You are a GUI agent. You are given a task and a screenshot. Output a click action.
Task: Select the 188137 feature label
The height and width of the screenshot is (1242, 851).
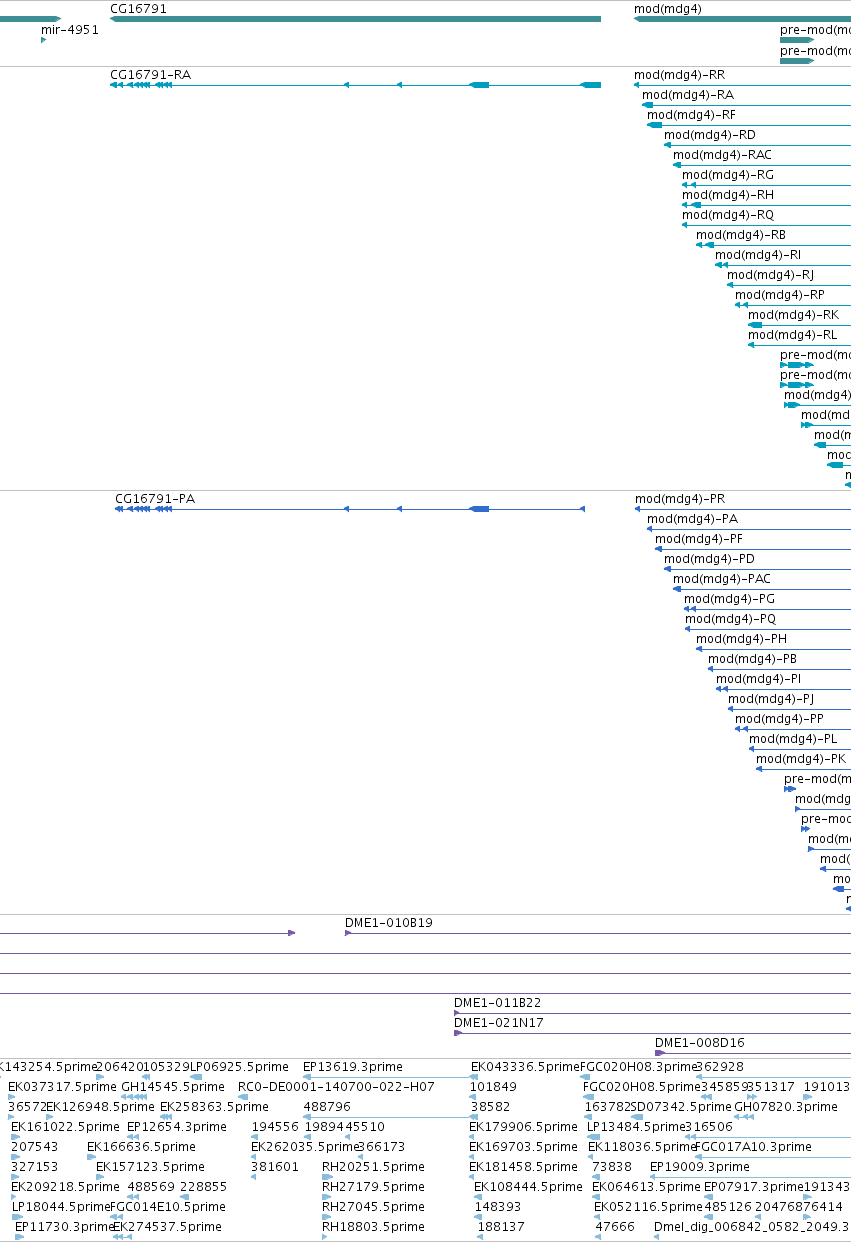tap(501, 1226)
